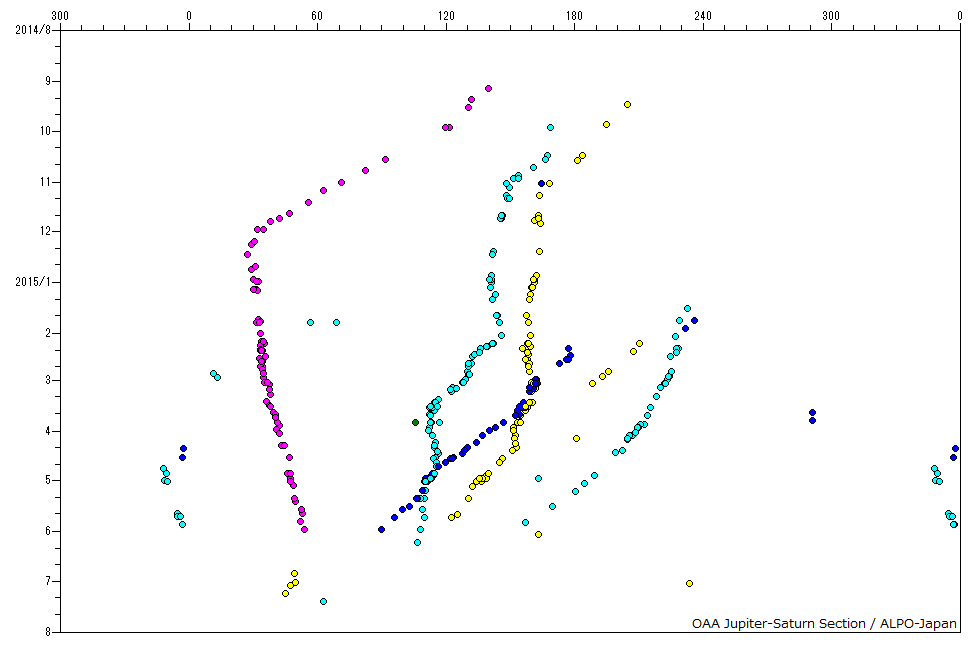The height and width of the screenshot is (650, 980).
Task: Click the month "11" label on left axis
Action: [45, 182]
